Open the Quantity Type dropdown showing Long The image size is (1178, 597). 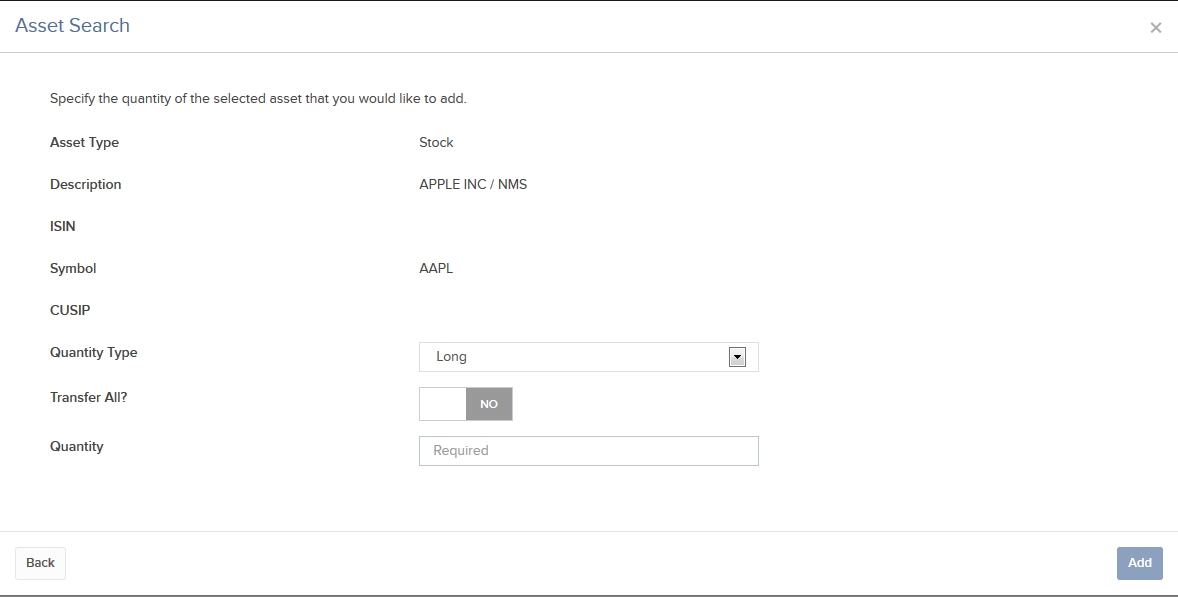pyautogui.click(x=588, y=357)
